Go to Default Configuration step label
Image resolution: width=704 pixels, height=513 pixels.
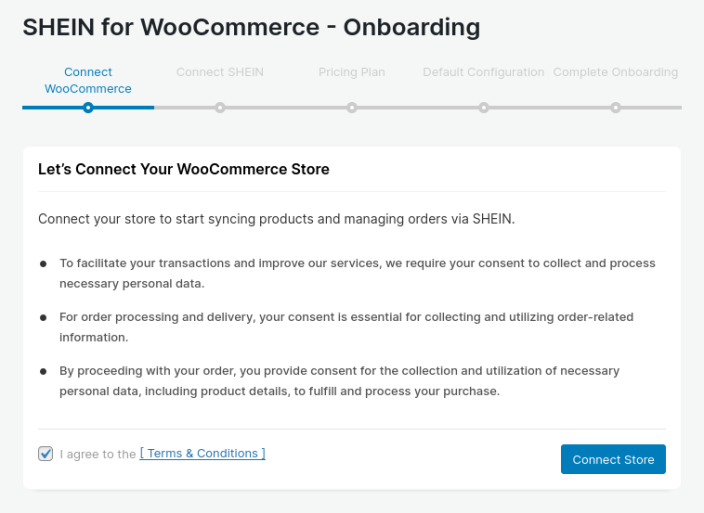click(x=483, y=72)
